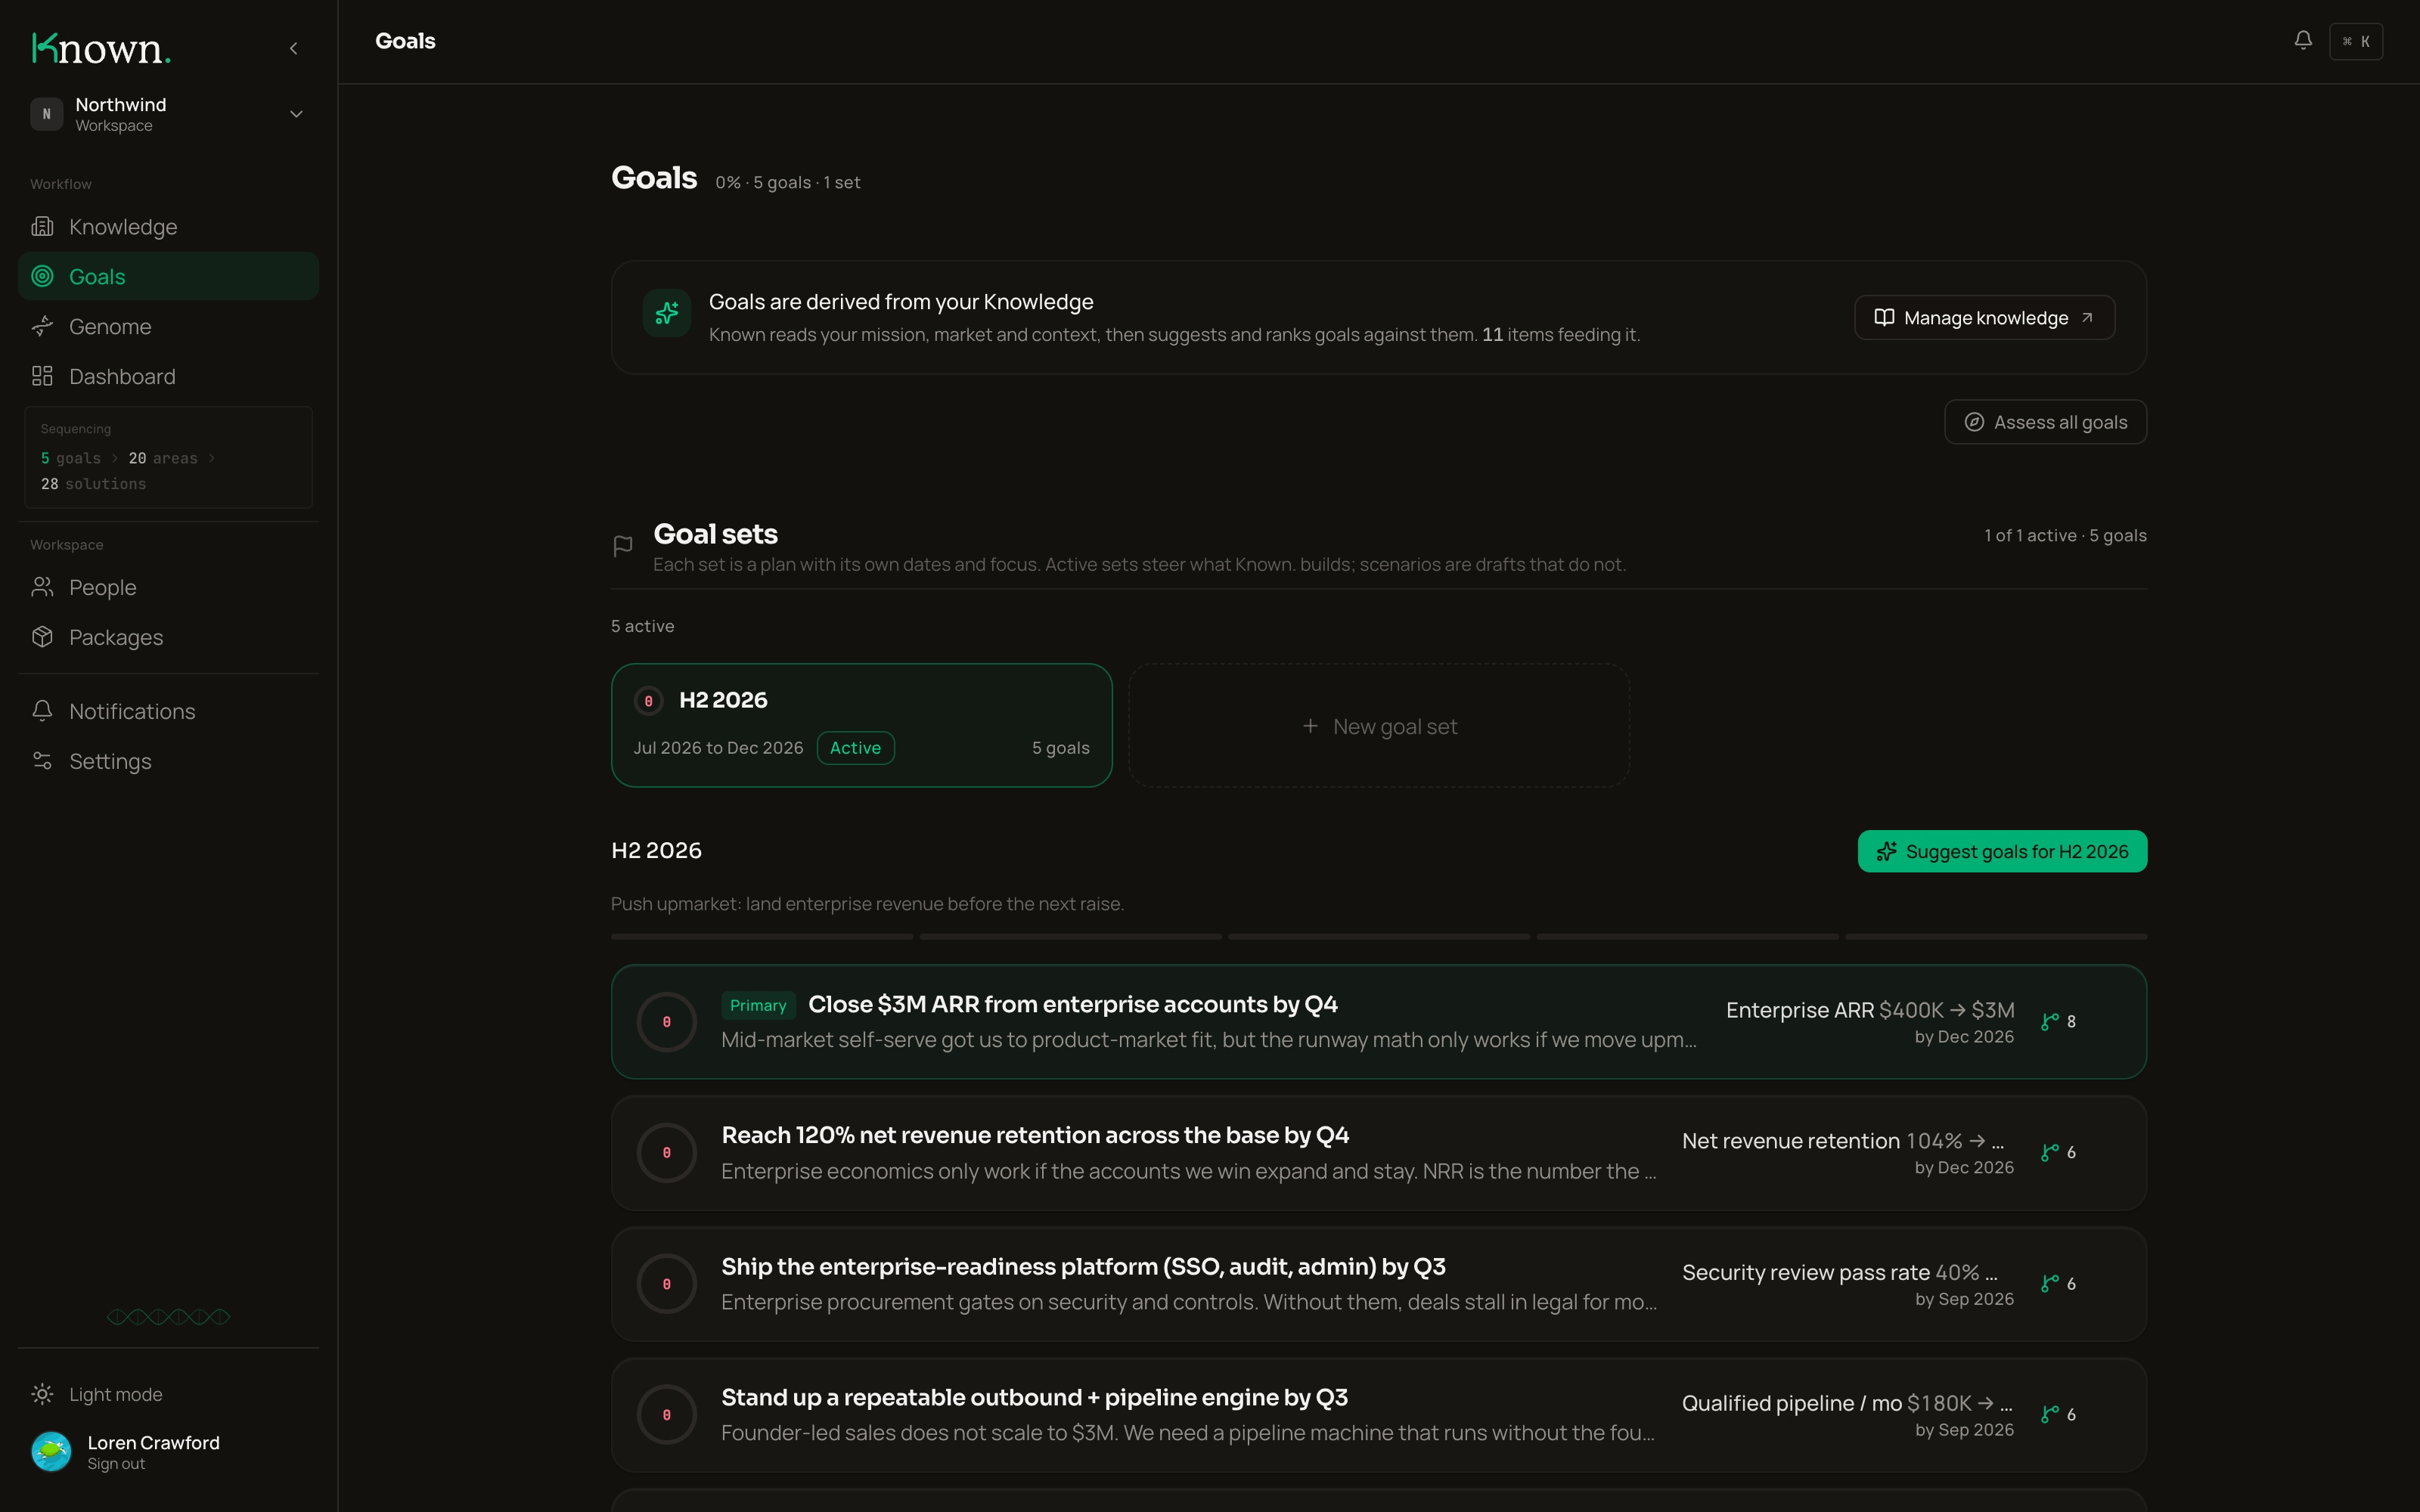Click the plus icon on New goal set
Screen dimensions: 2420x1512
point(1310,726)
